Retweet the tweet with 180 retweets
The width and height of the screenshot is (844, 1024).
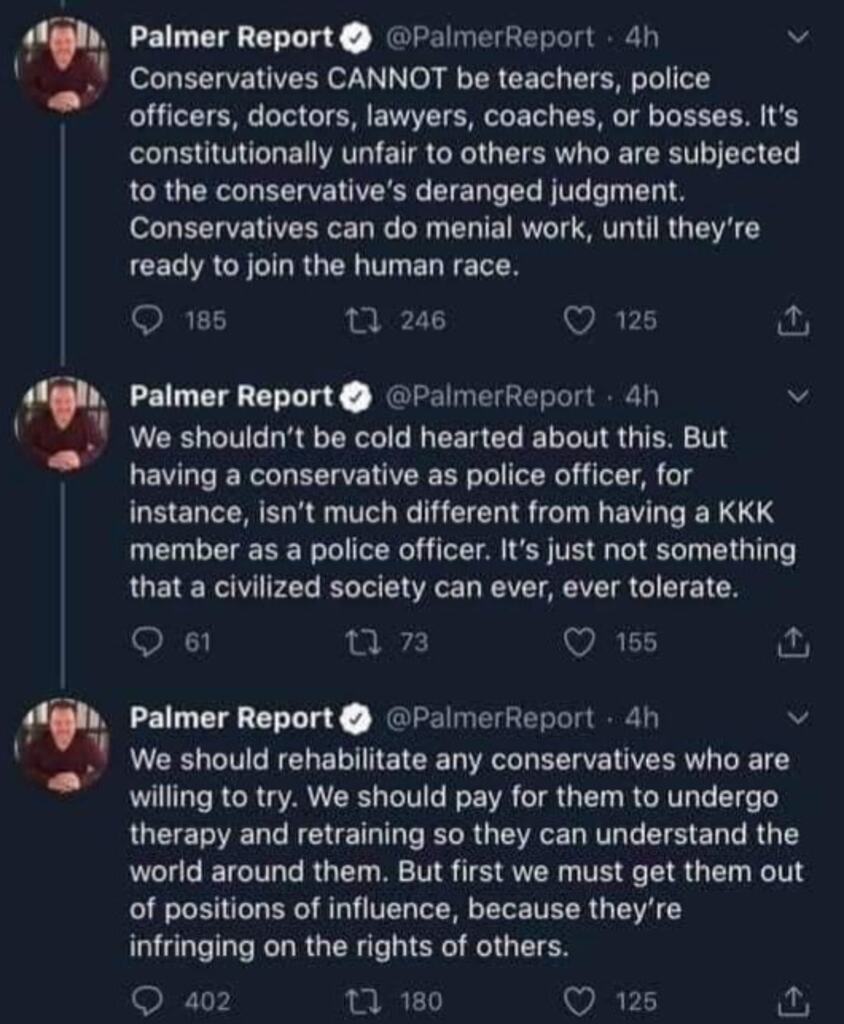click(358, 1000)
